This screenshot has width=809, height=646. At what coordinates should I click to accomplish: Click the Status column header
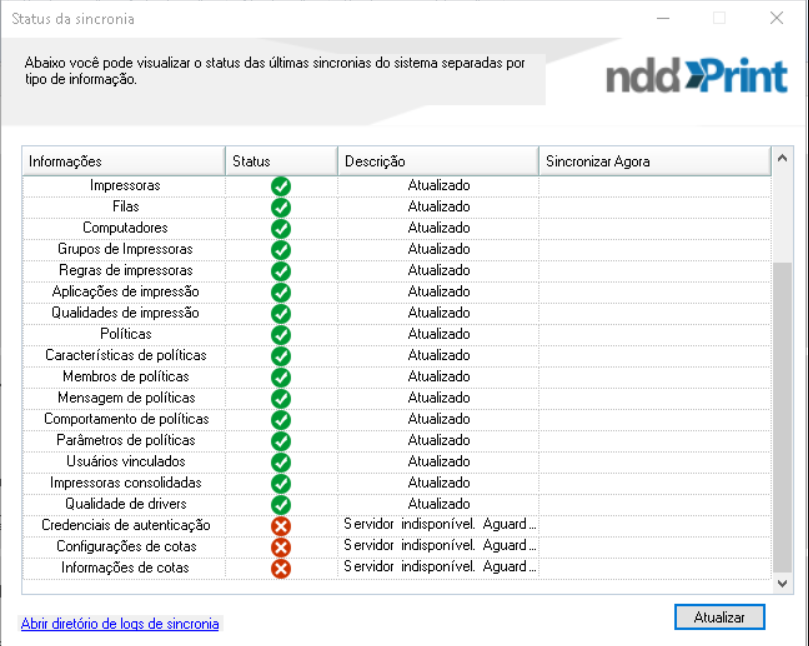pos(280,160)
